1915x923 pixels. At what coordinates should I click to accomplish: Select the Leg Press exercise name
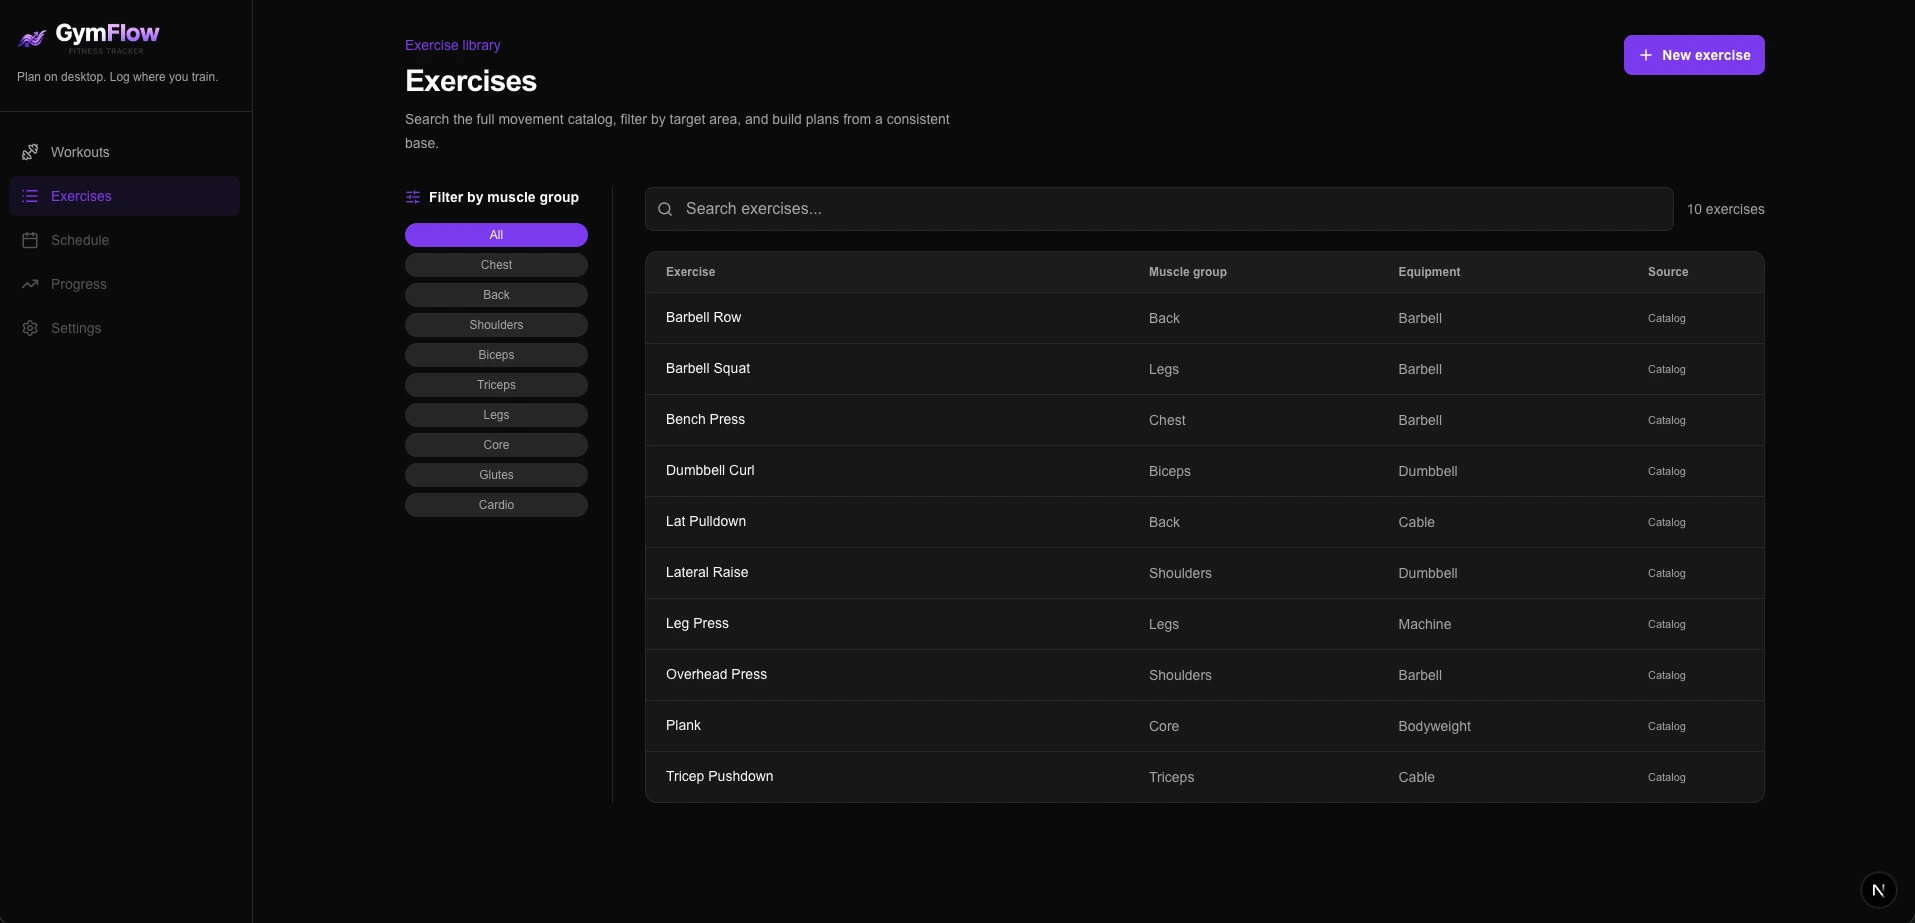click(697, 623)
